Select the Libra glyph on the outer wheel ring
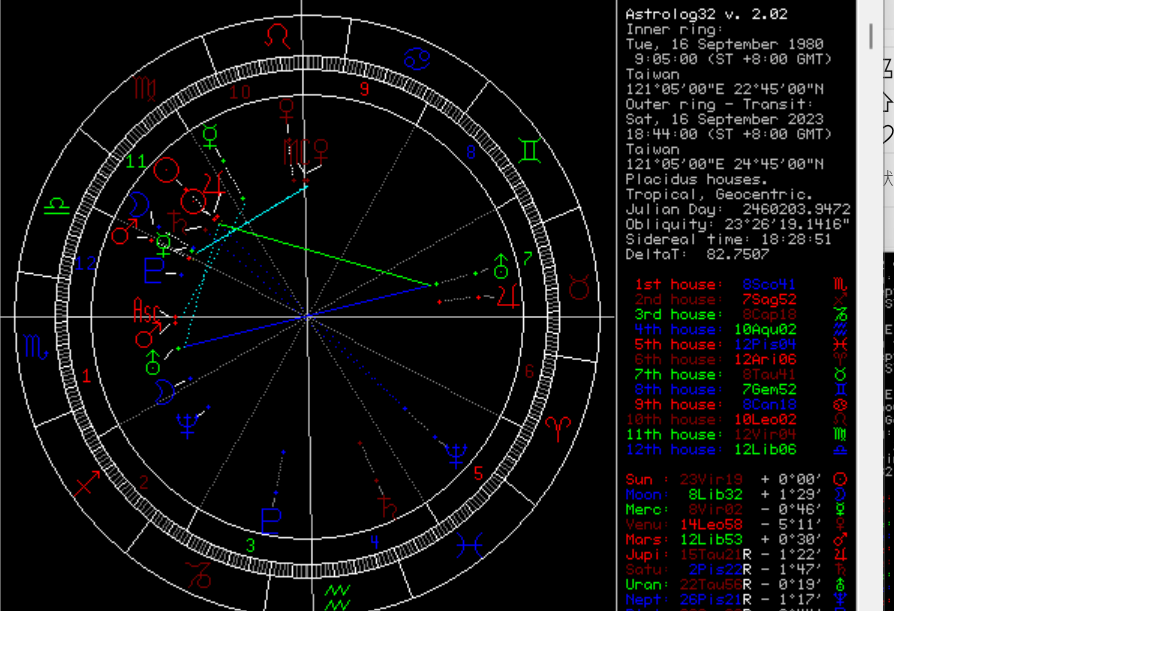 pos(55,207)
